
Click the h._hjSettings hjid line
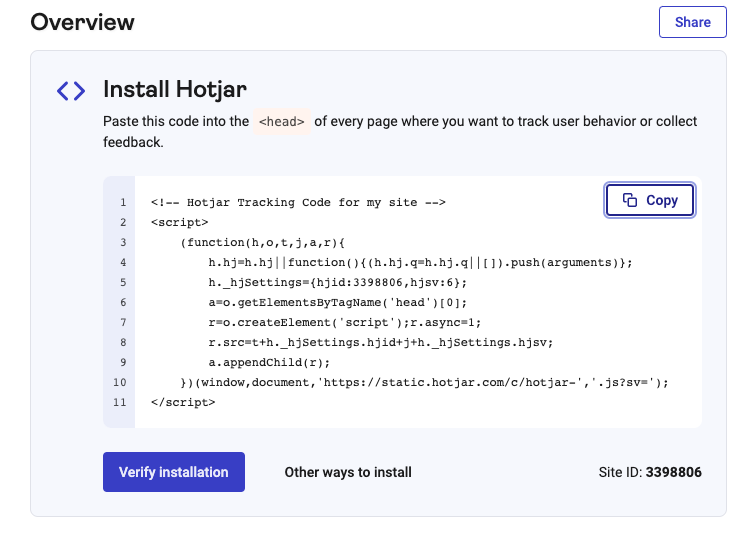pyautogui.click(x=337, y=282)
